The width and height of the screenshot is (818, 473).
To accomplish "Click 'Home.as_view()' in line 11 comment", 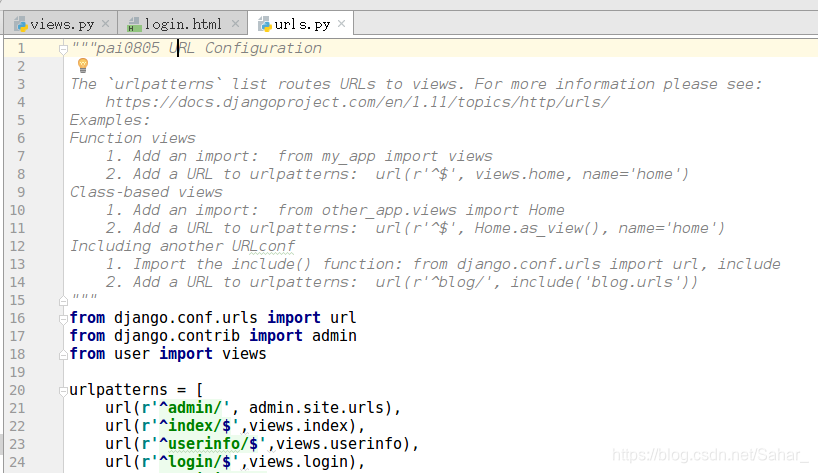I will tap(537, 228).
